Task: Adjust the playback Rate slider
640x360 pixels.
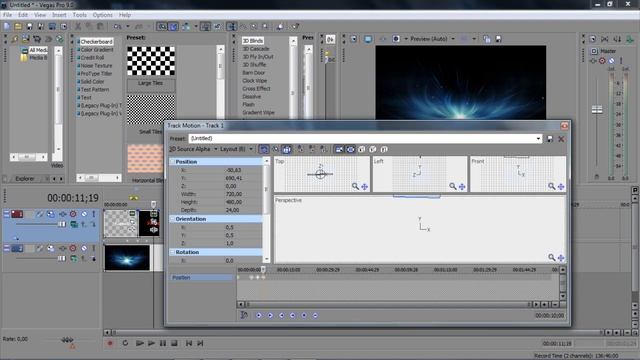Action: [x=67, y=340]
